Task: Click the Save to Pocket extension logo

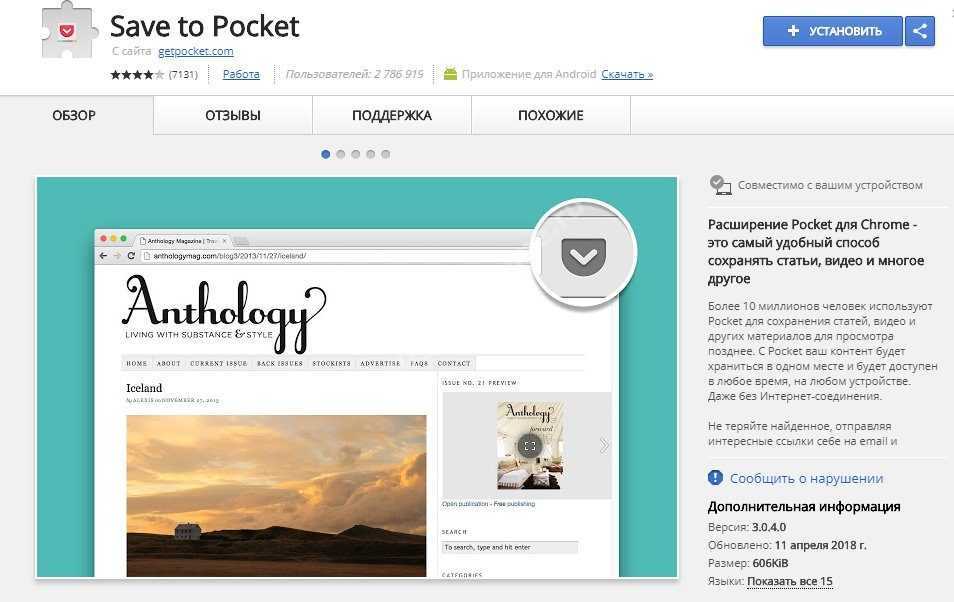Action: [x=67, y=31]
